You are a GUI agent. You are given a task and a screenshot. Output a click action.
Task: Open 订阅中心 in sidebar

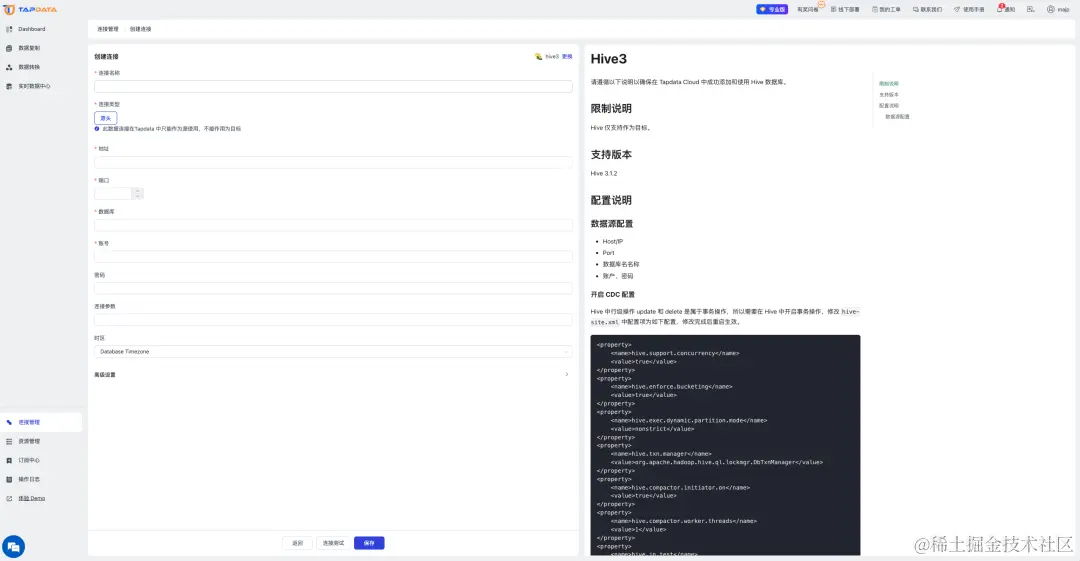coord(29,460)
